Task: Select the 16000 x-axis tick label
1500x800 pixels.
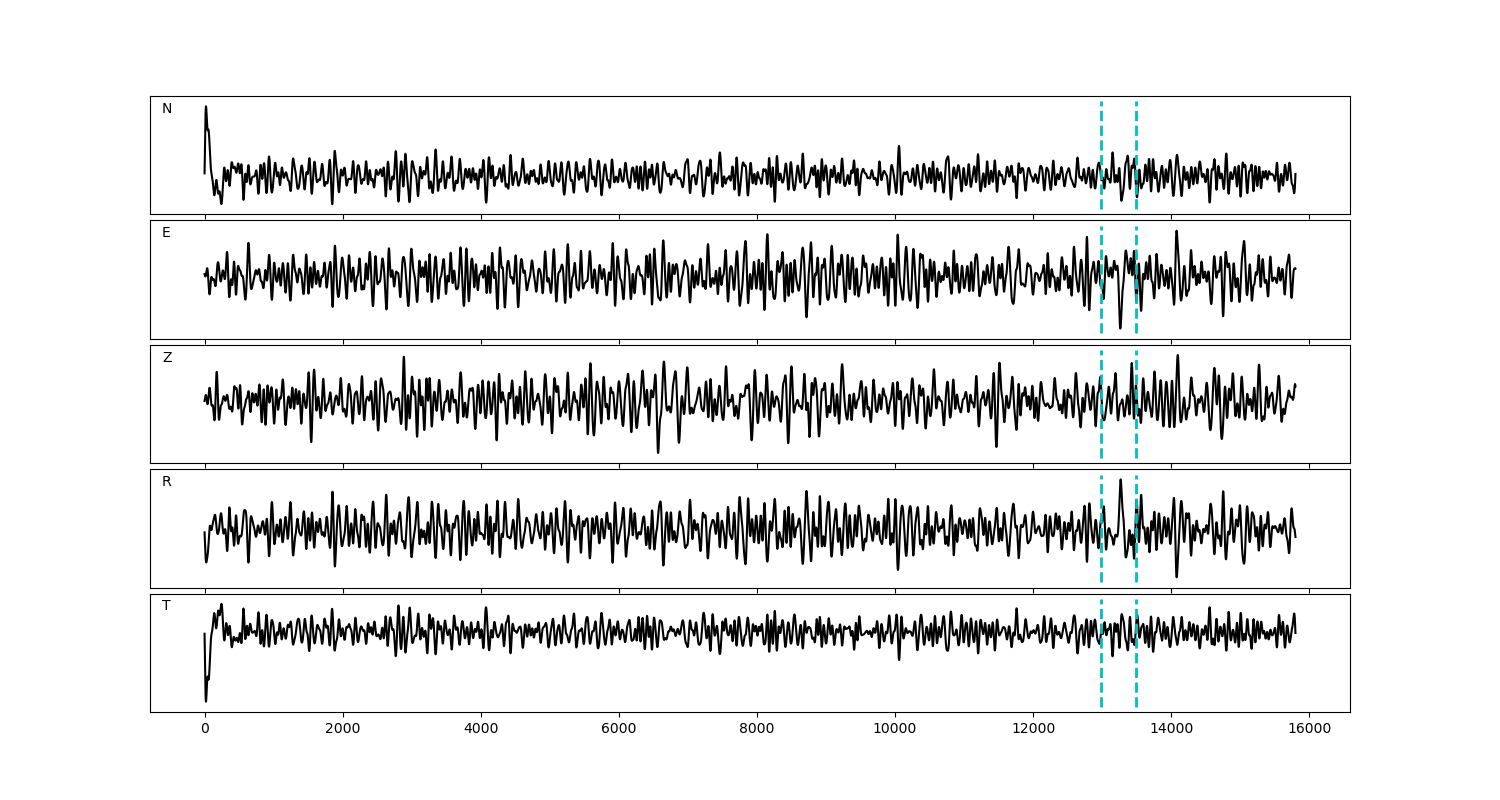Action: pos(1309,730)
